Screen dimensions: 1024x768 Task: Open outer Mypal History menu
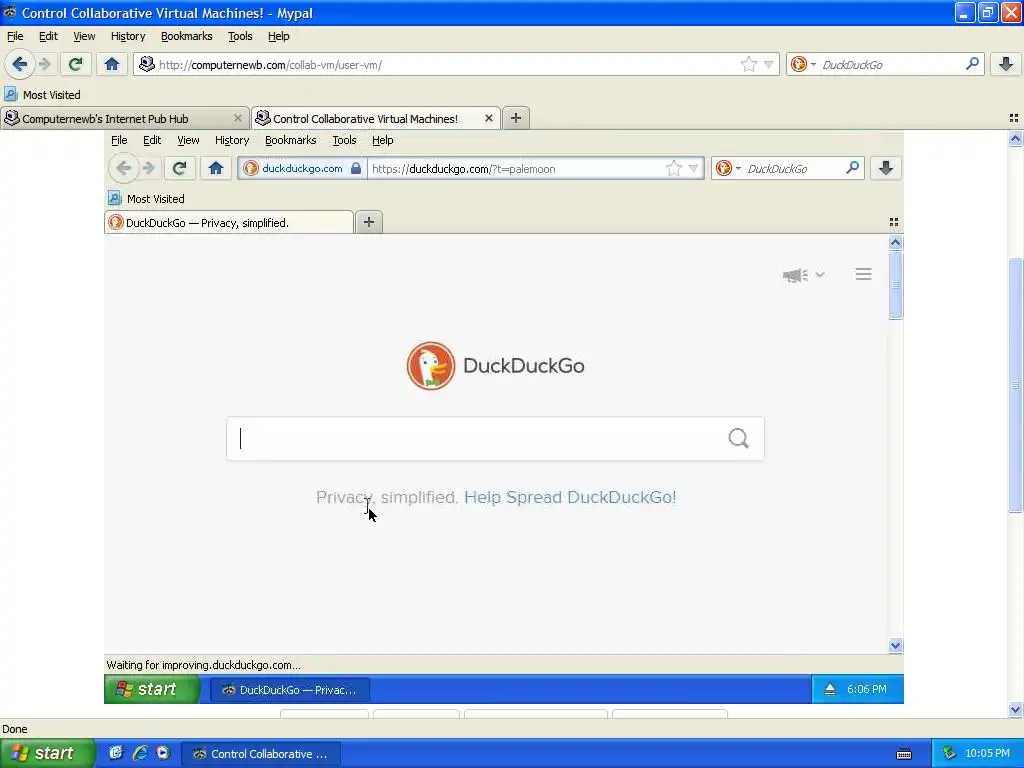pos(128,37)
